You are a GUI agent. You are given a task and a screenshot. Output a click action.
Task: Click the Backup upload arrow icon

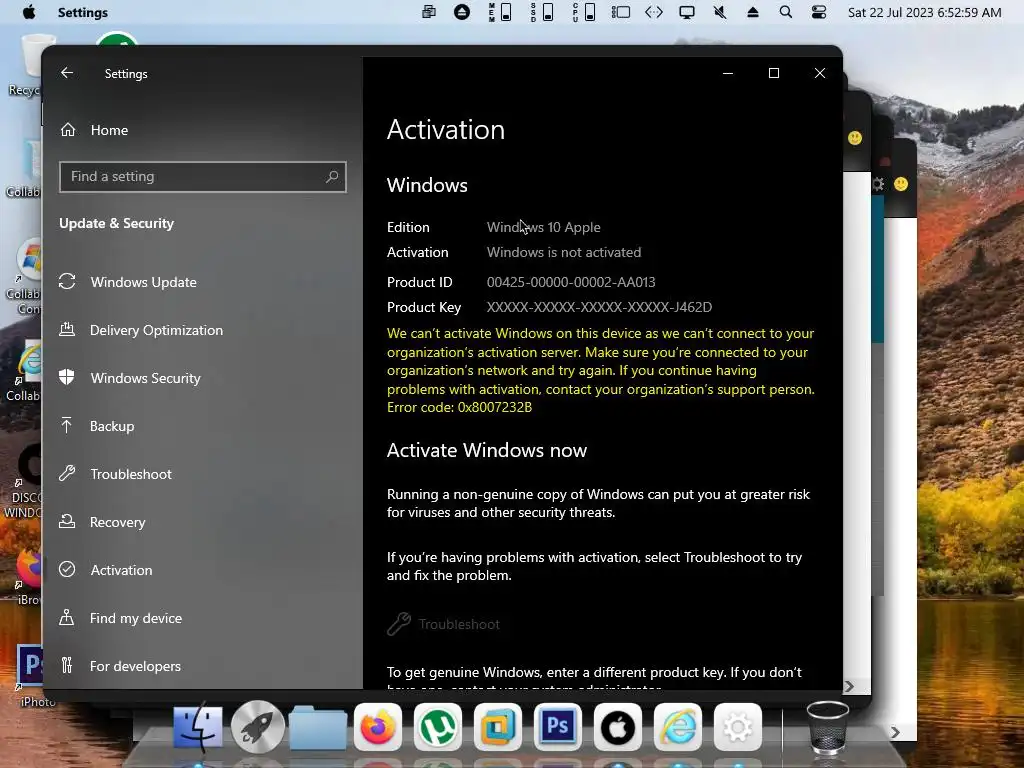click(x=67, y=425)
